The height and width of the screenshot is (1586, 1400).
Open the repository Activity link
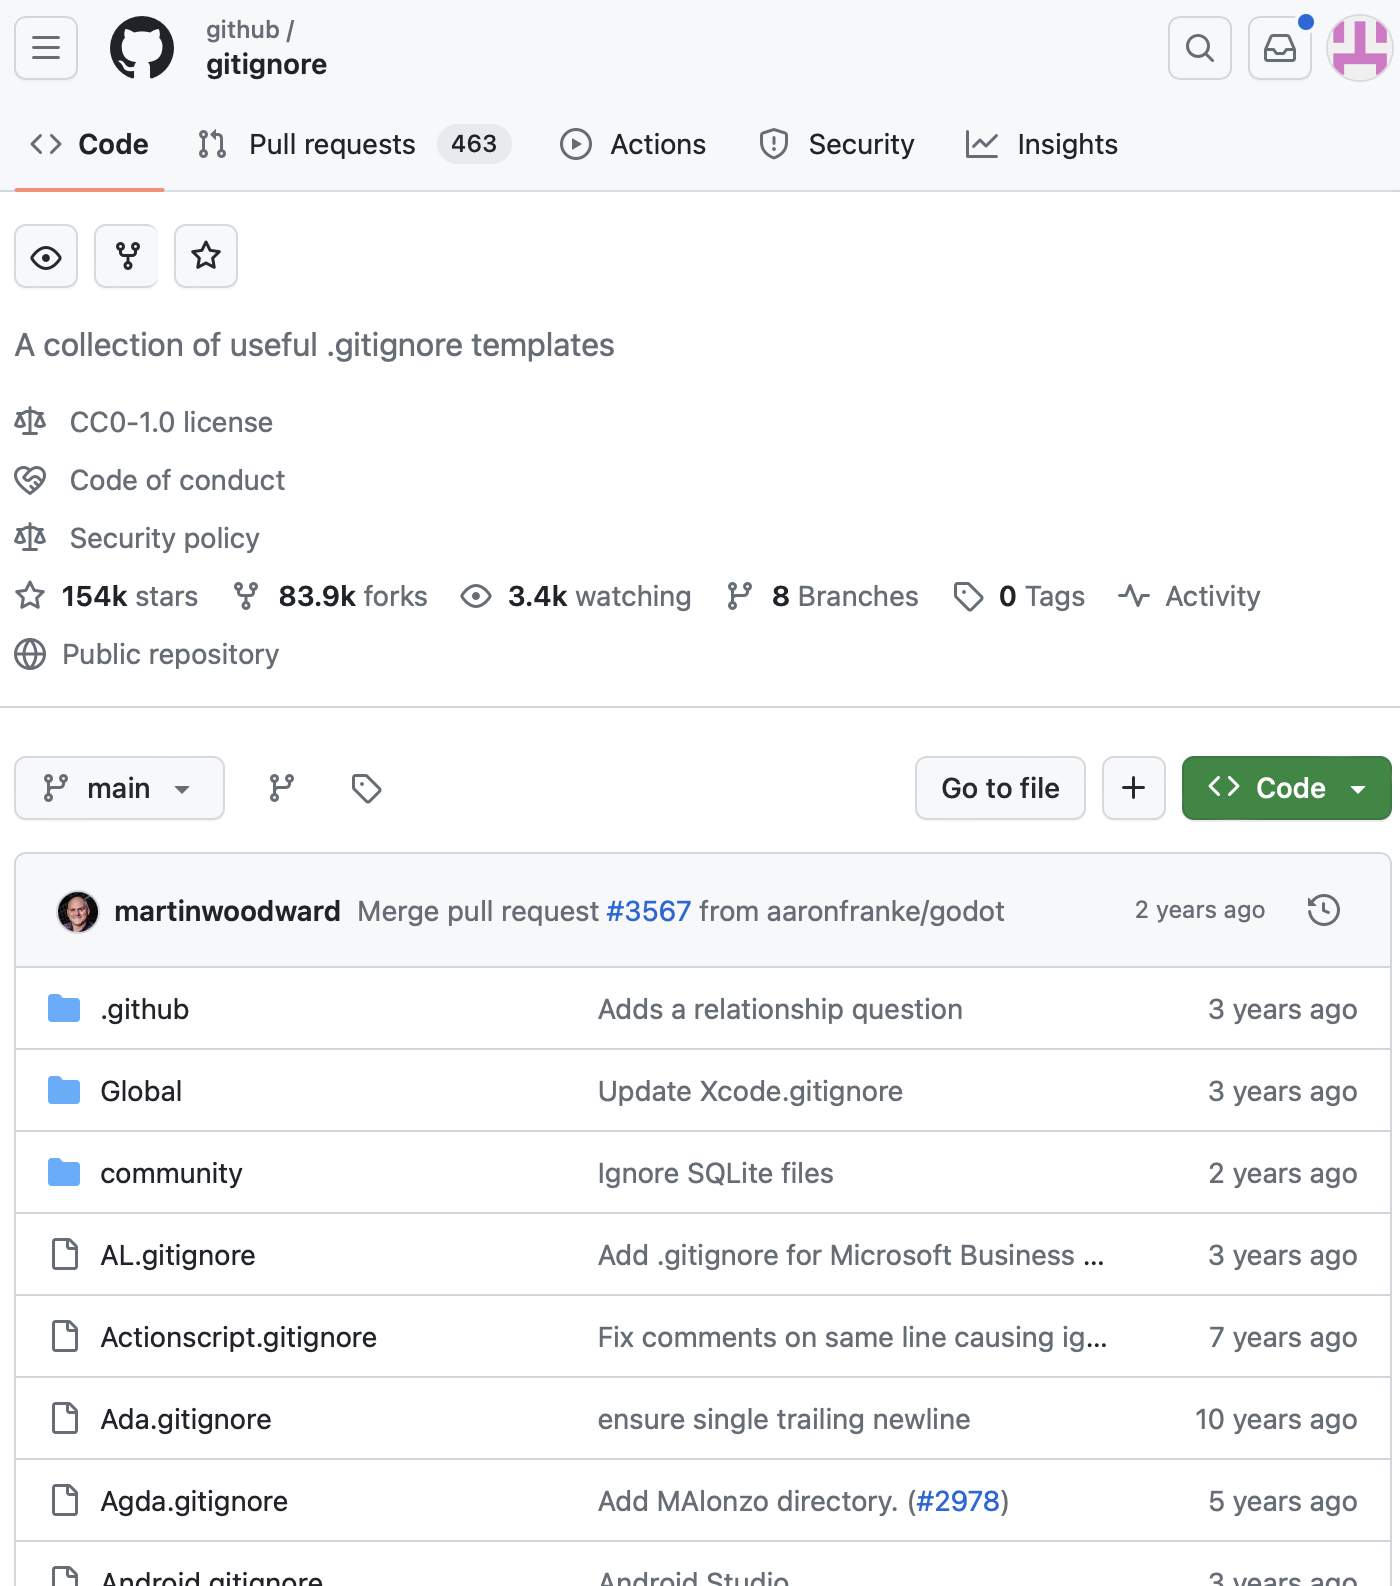pyautogui.click(x=1190, y=597)
